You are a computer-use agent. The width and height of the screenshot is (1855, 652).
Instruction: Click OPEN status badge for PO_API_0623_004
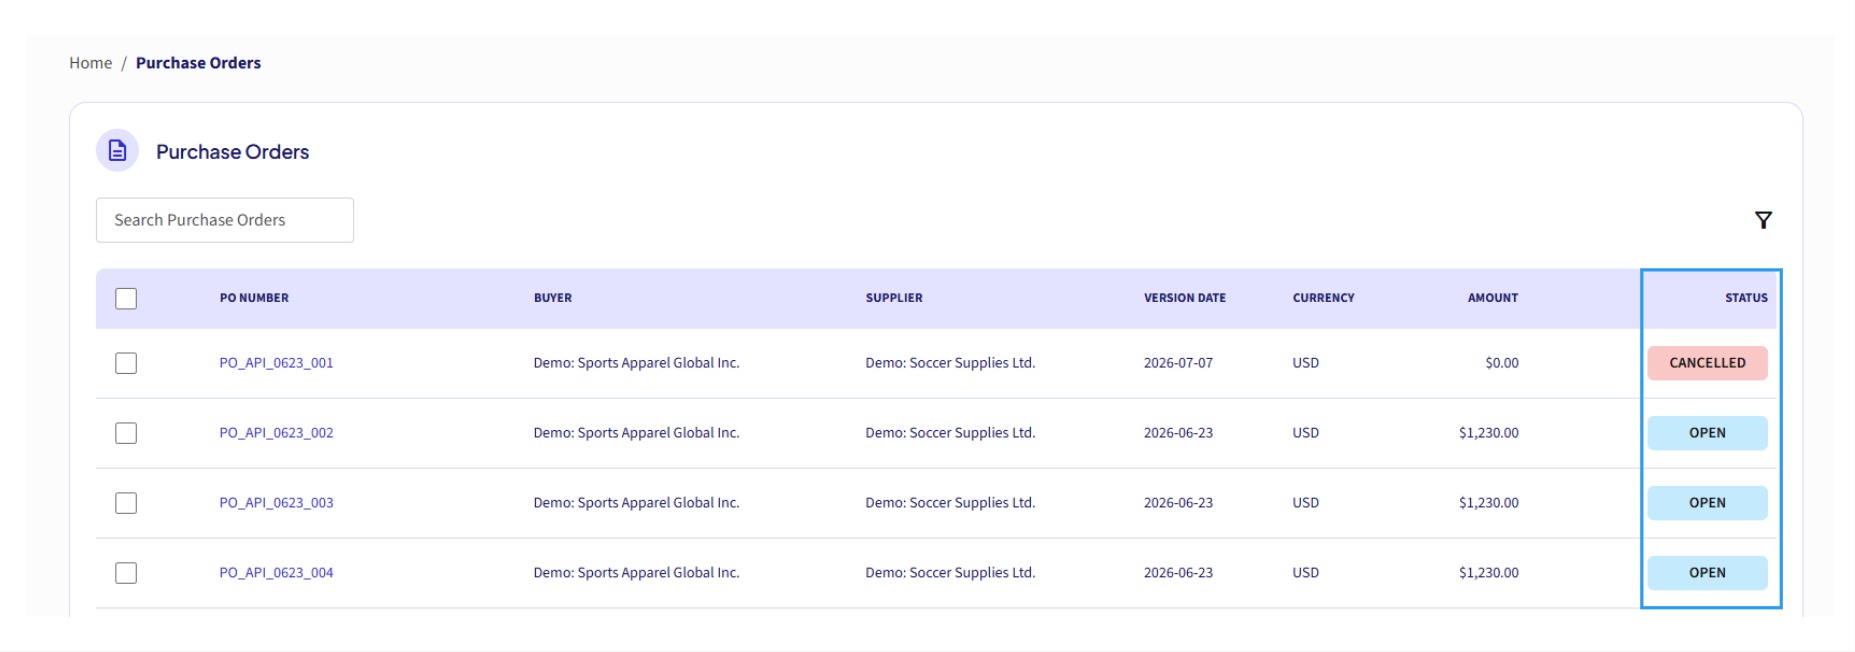tap(1707, 573)
